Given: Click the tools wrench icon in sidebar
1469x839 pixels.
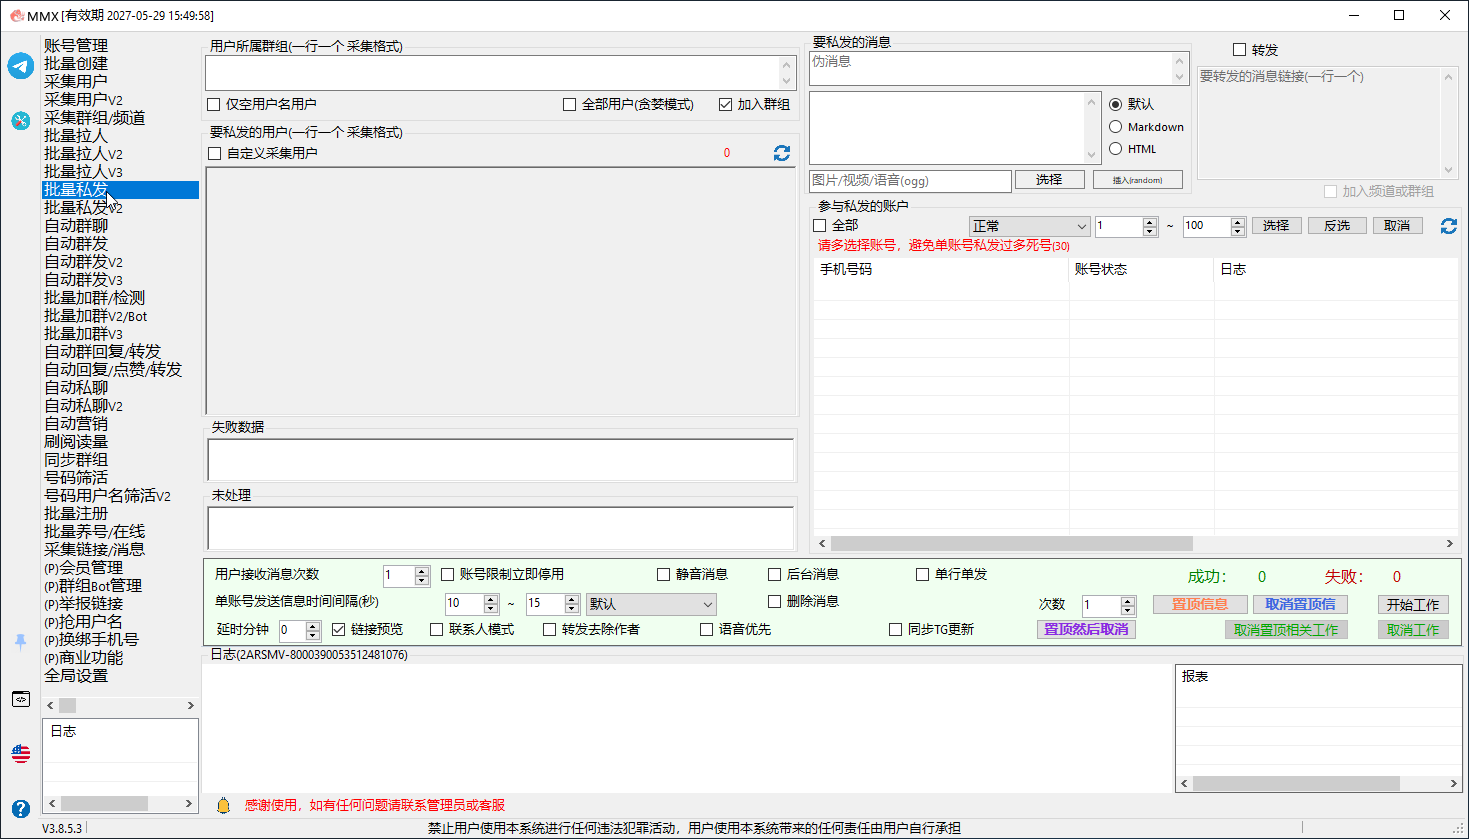Looking at the screenshot, I should (21, 120).
